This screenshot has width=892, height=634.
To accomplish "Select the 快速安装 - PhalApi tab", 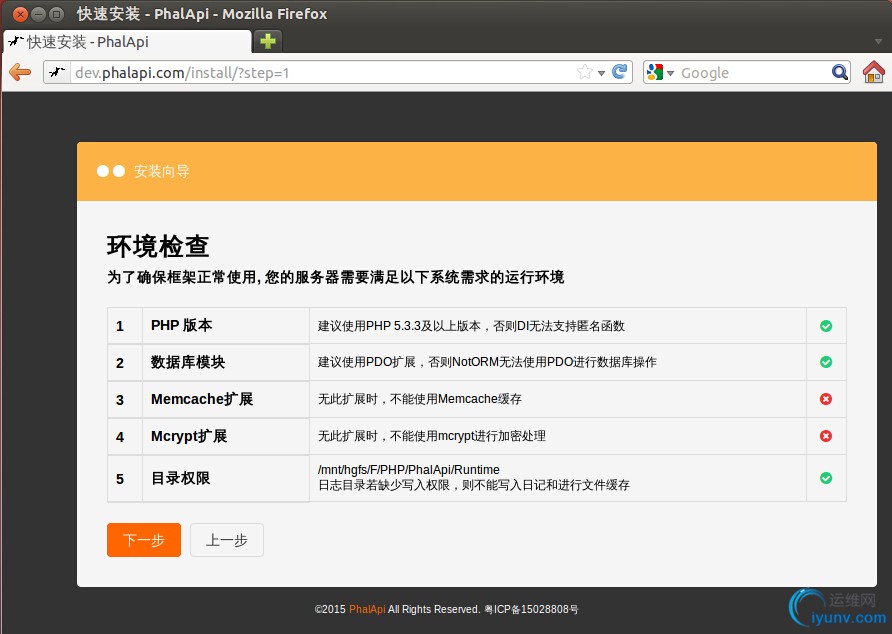I will click(x=128, y=42).
